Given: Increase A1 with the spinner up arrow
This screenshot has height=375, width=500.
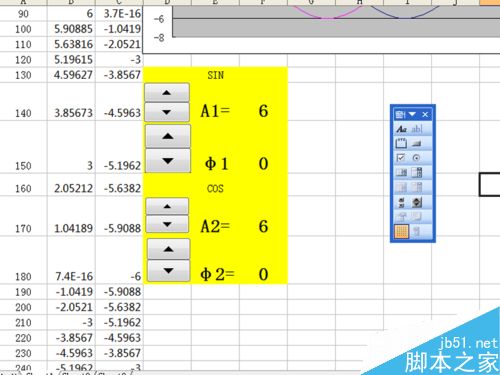Looking at the screenshot, I should pos(167,93).
